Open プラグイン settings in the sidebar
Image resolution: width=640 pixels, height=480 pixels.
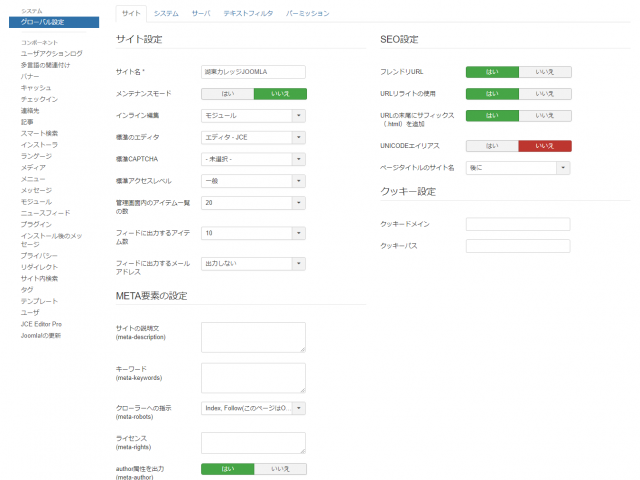pos(36,224)
